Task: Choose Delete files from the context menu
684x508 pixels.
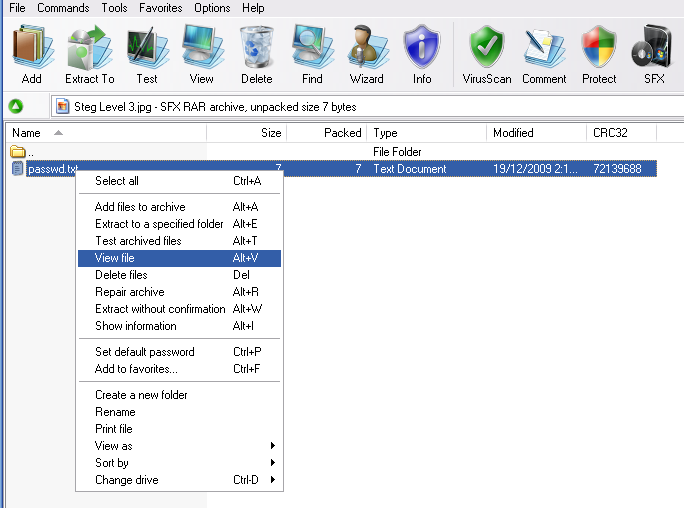Action: click(179, 275)
